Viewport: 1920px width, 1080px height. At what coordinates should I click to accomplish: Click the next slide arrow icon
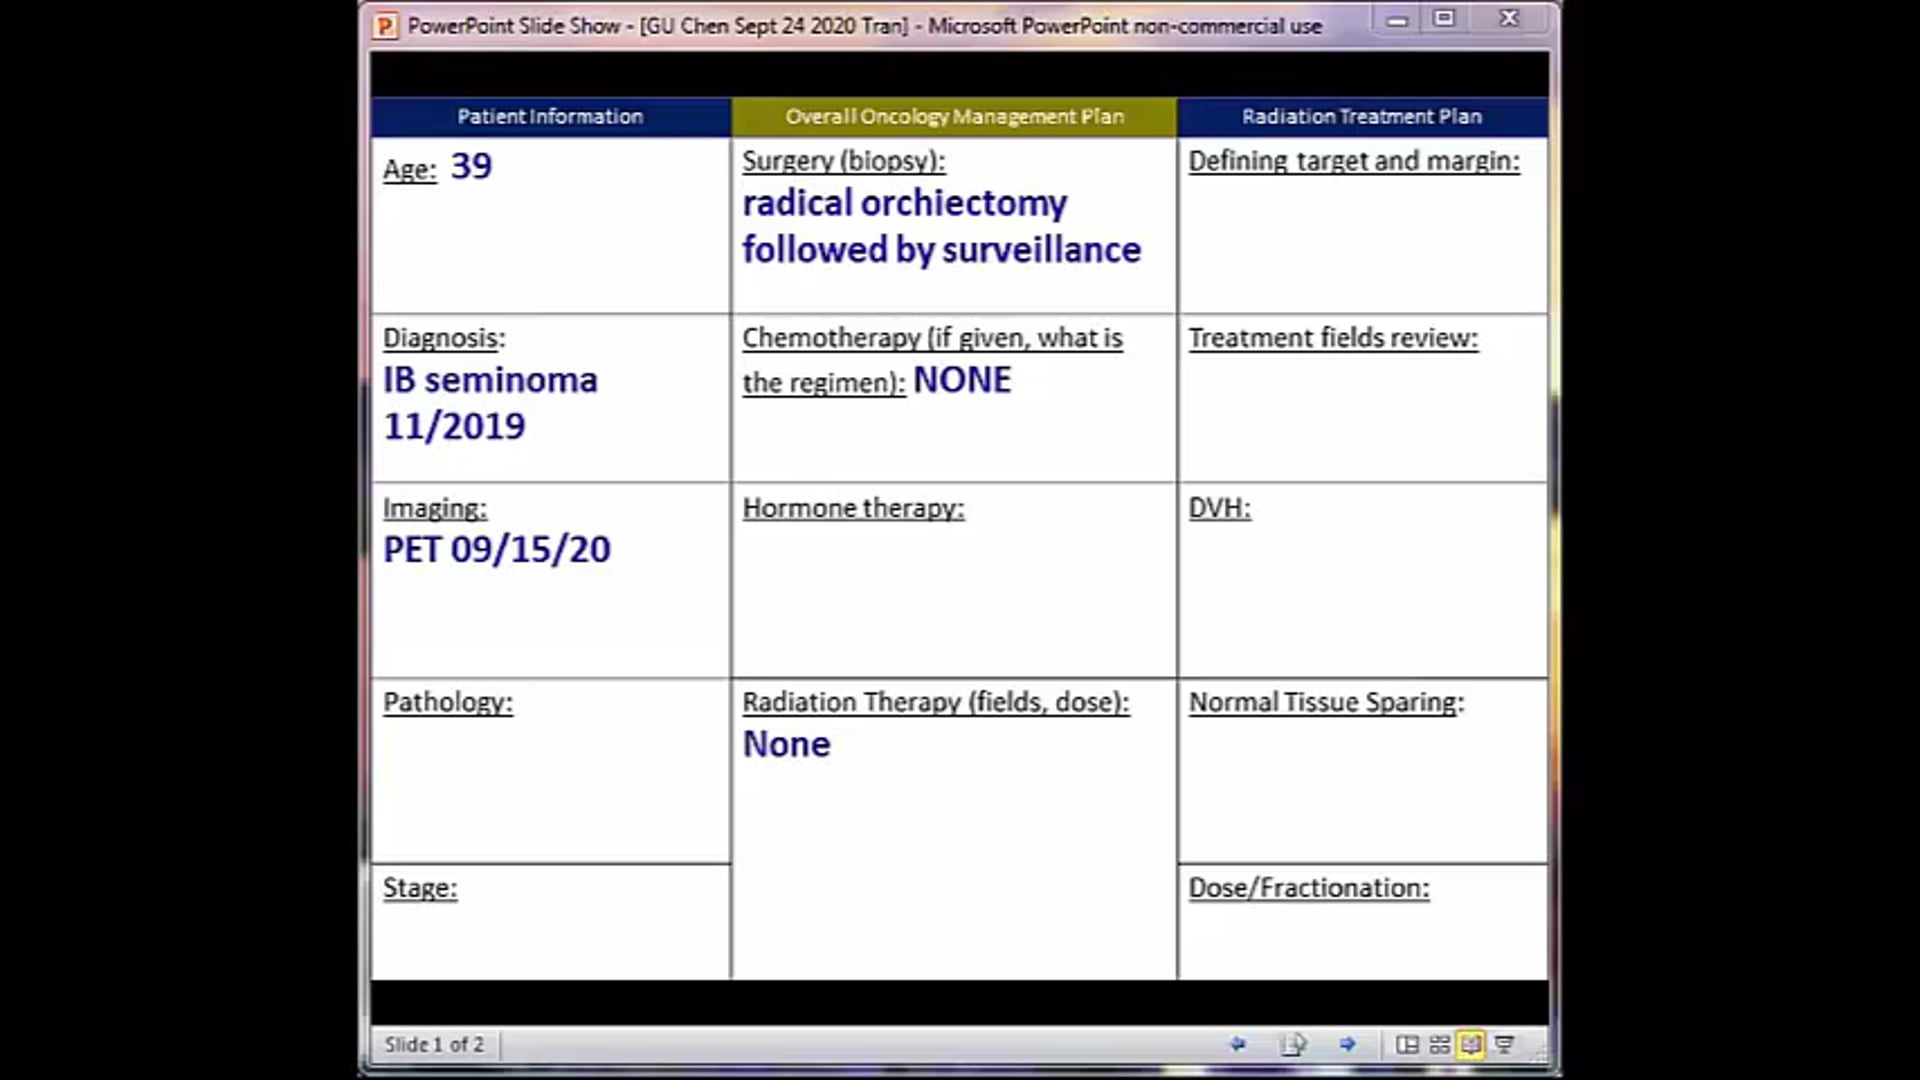click(1348, 1043)
